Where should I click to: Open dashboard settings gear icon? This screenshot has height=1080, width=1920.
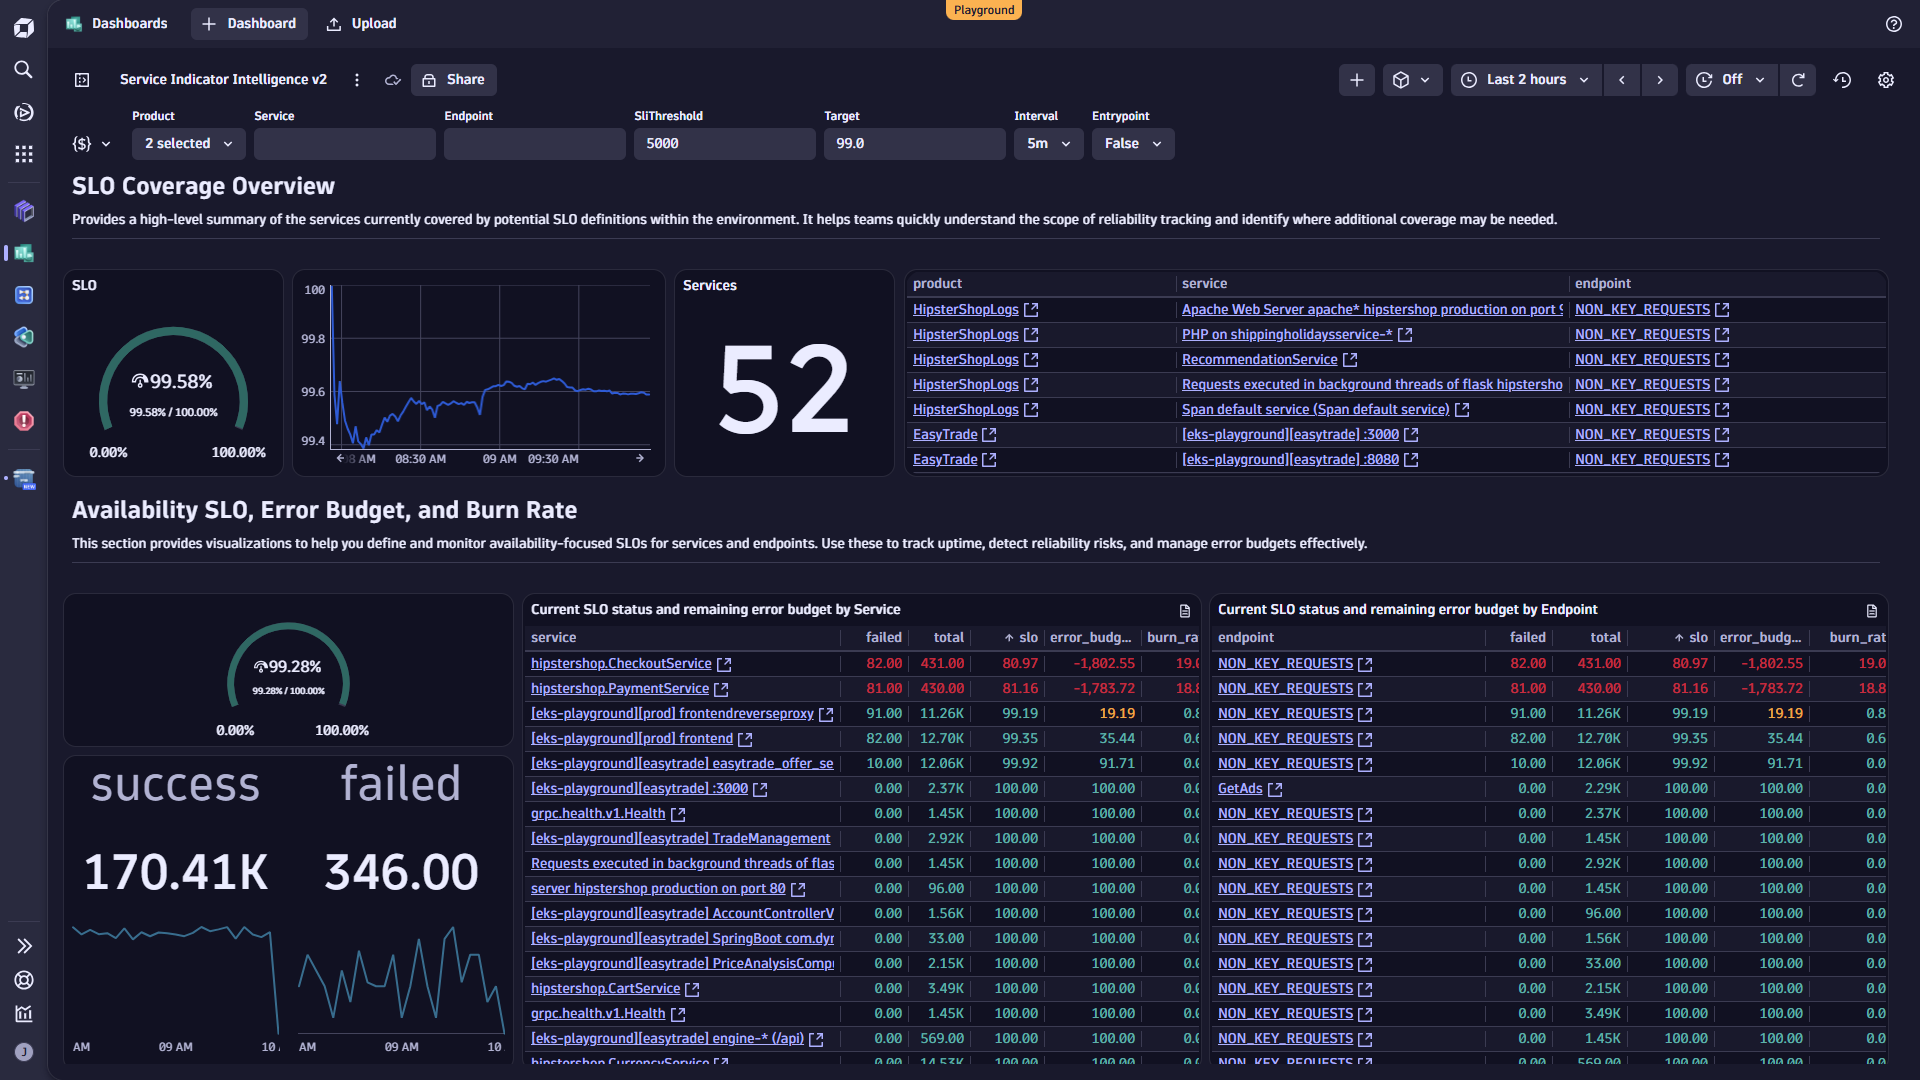click(x=1885, y=80)
